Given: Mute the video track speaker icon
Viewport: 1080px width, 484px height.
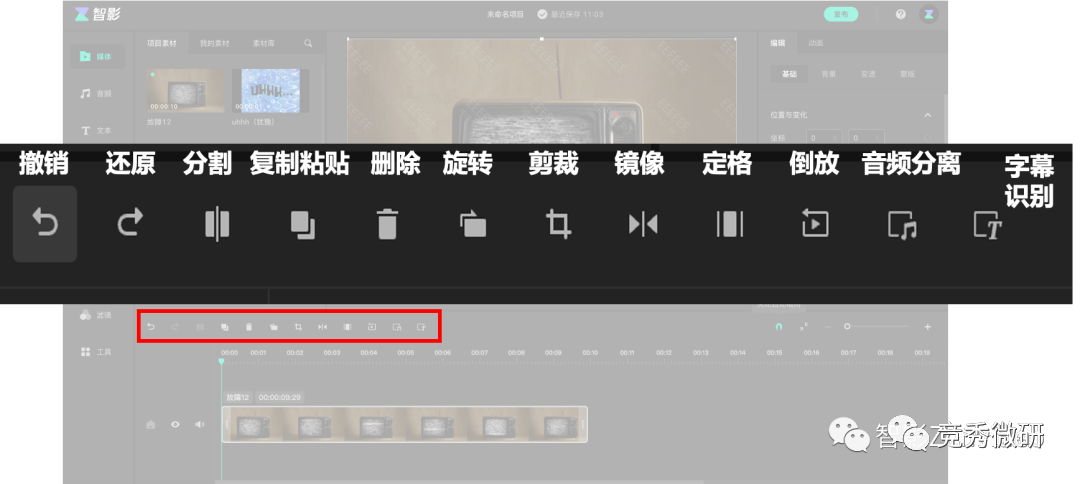Looking at the screenshot, I should (199, 424).
